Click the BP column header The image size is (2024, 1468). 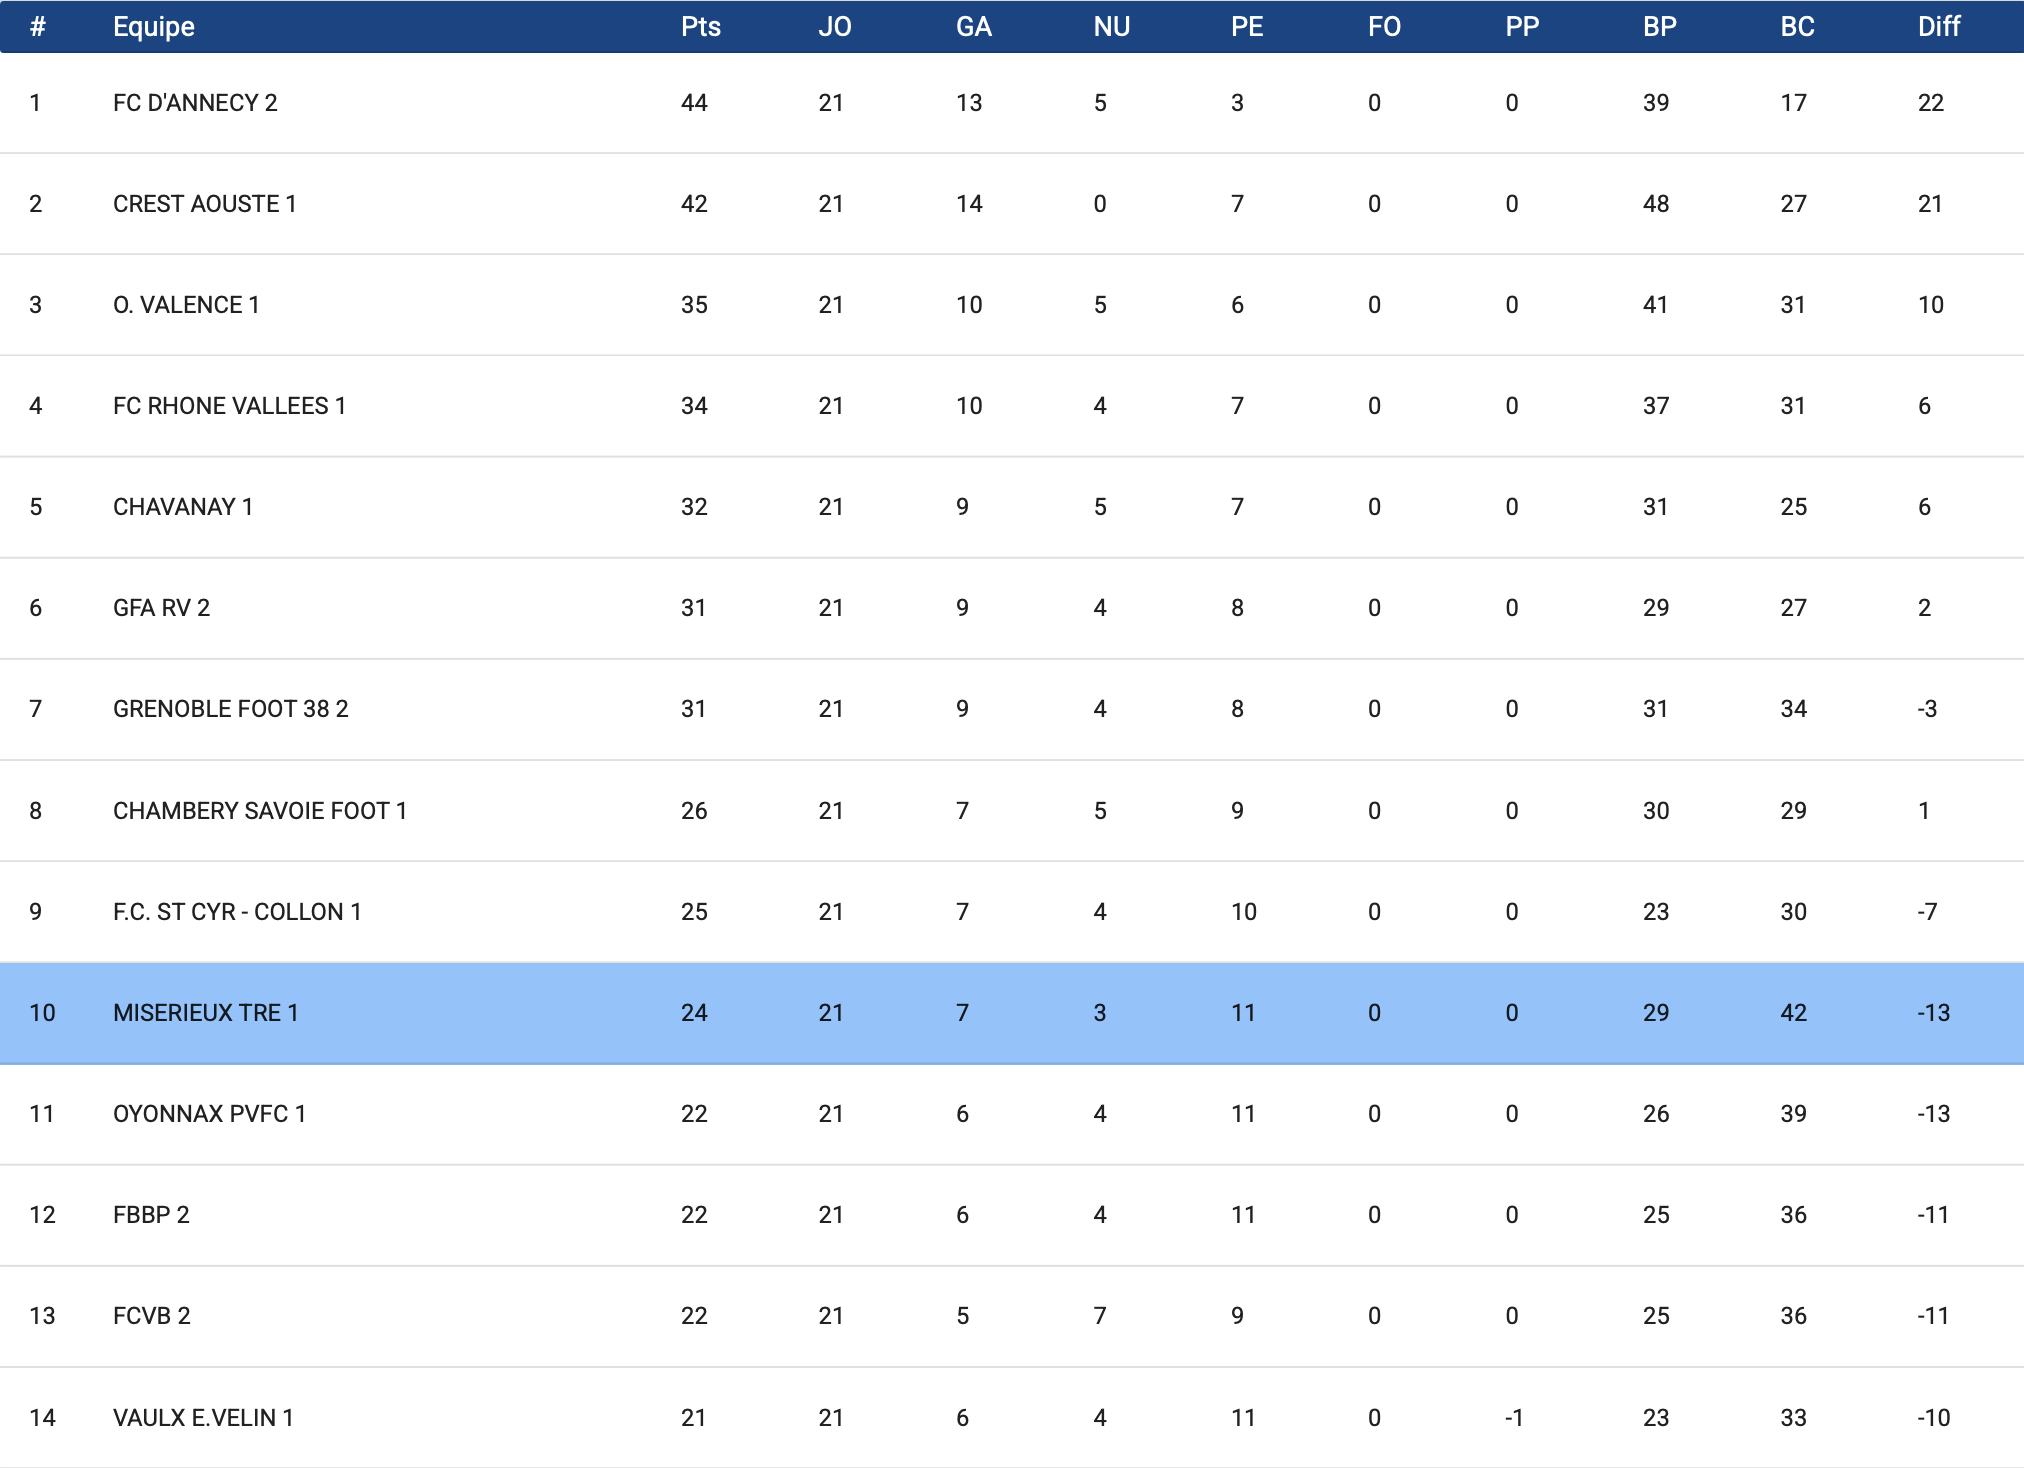[1659, 27]
